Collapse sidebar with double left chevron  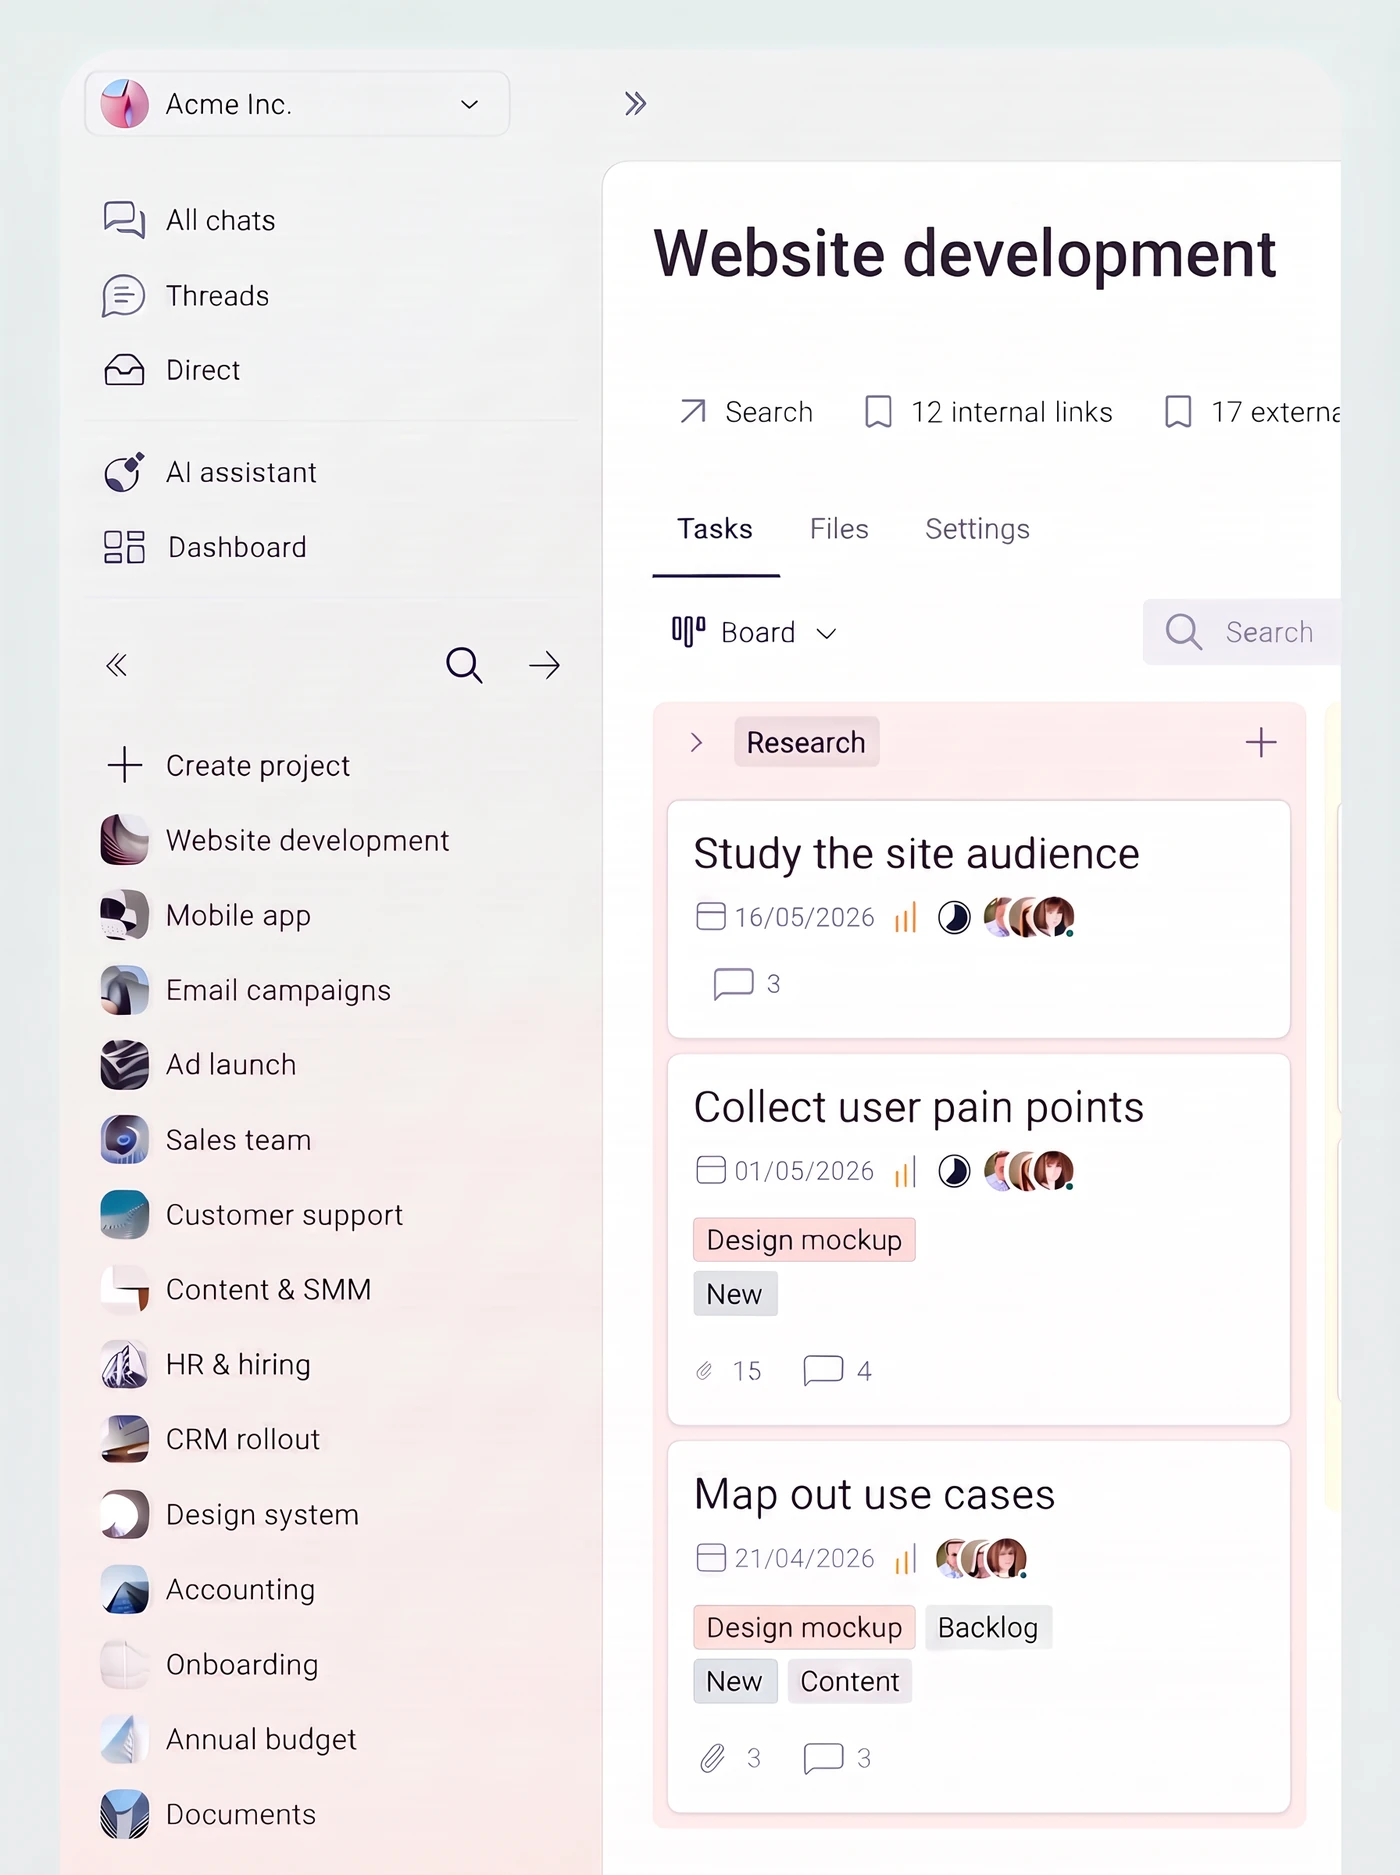click(117, 665)
